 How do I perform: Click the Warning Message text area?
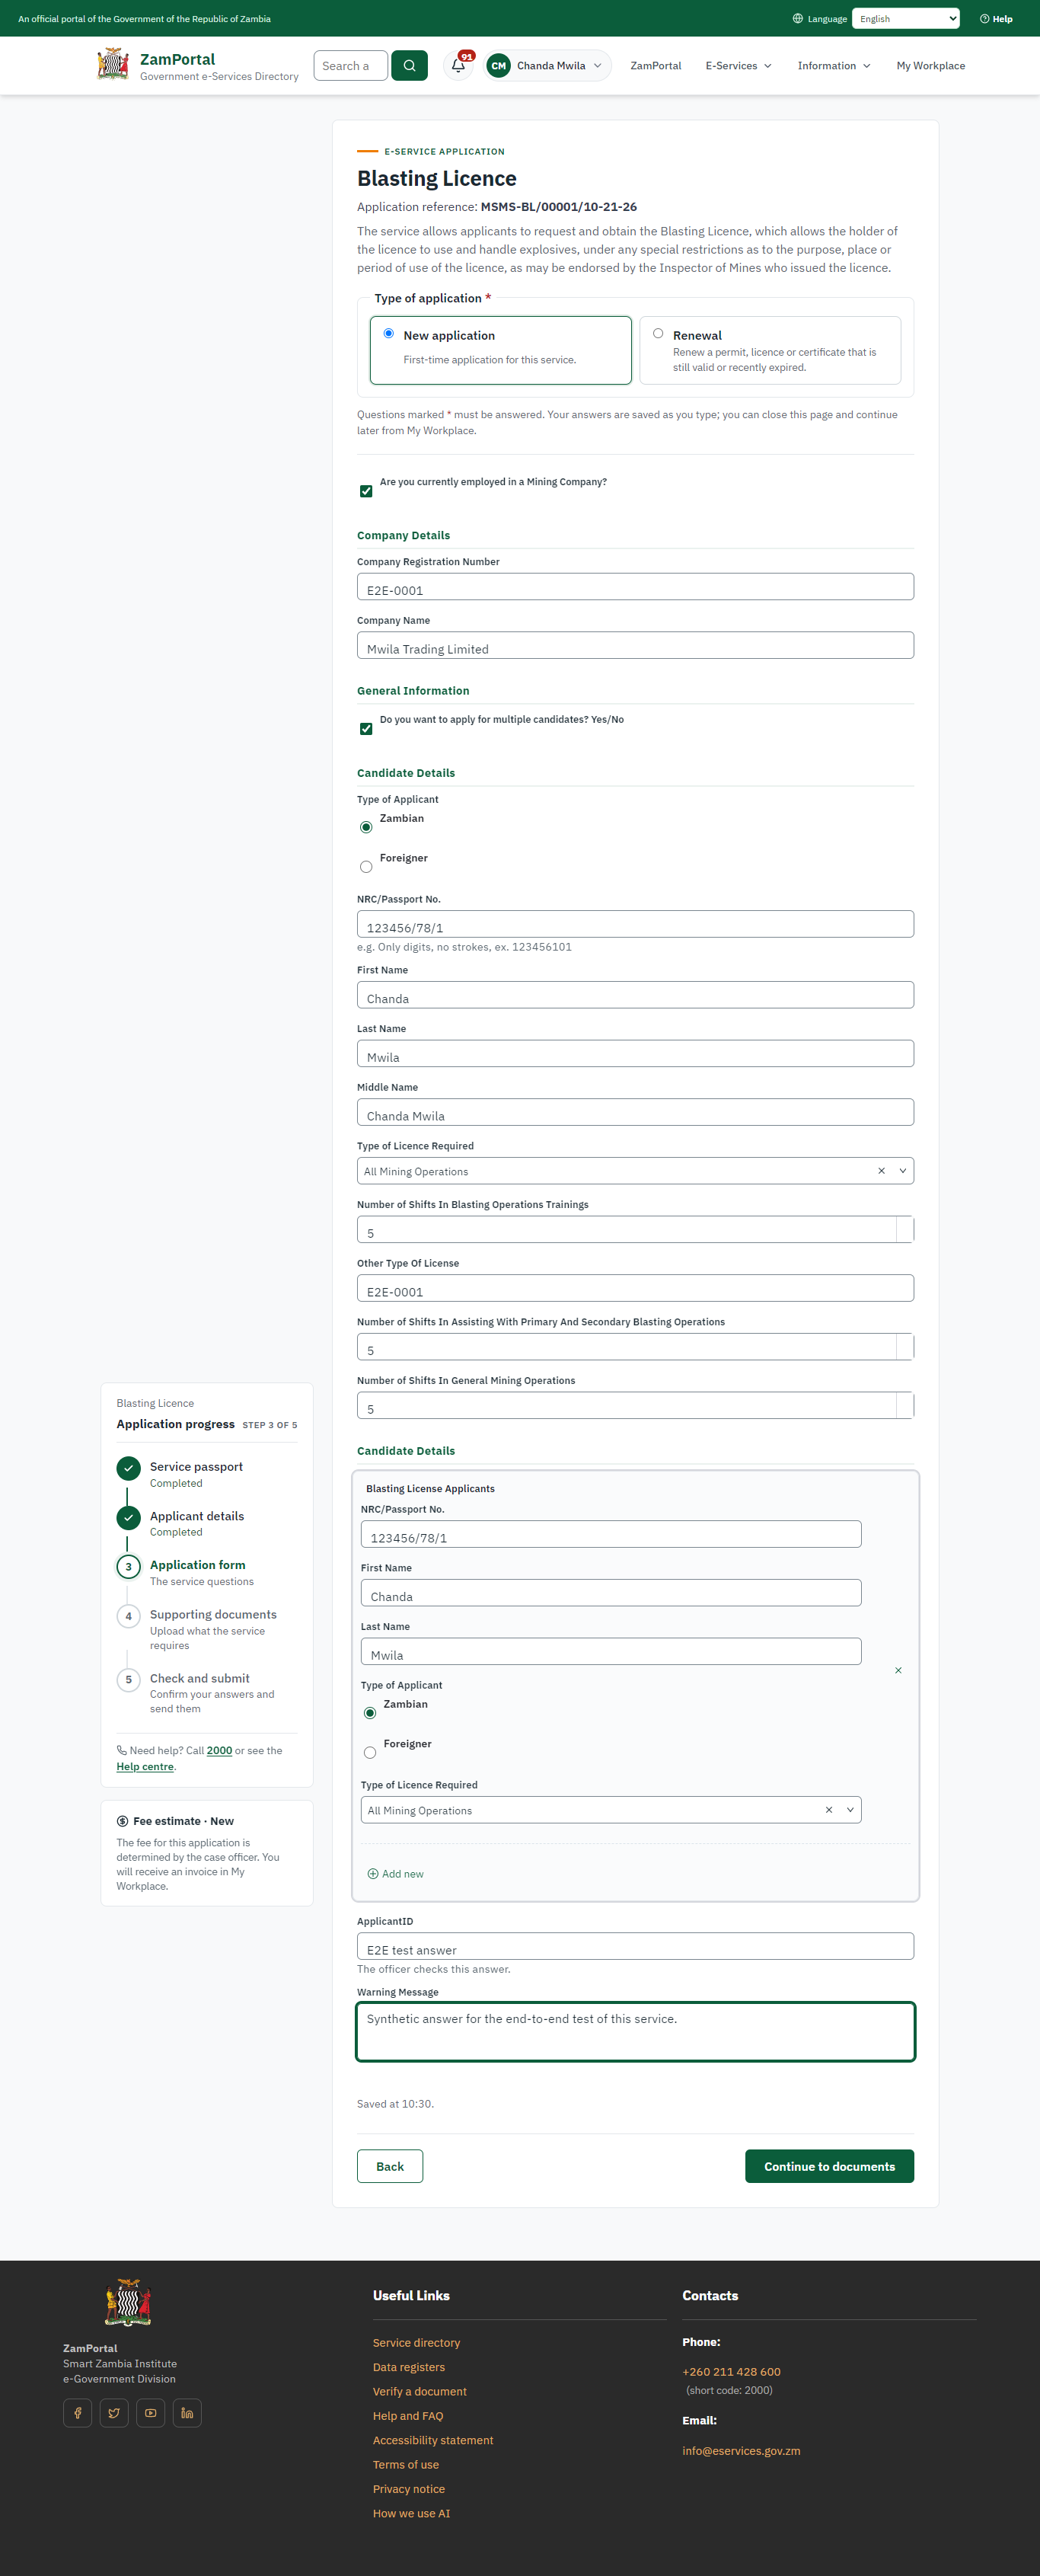pos(635,2032)
